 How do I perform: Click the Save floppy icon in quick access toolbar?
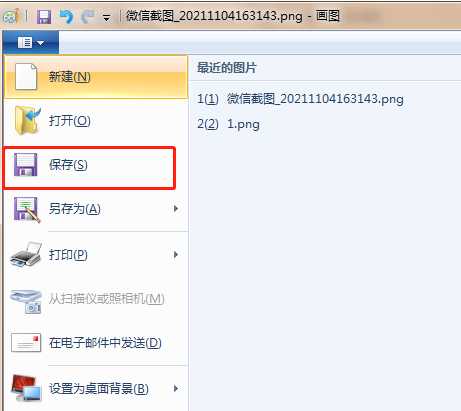(x=44, y=16)
